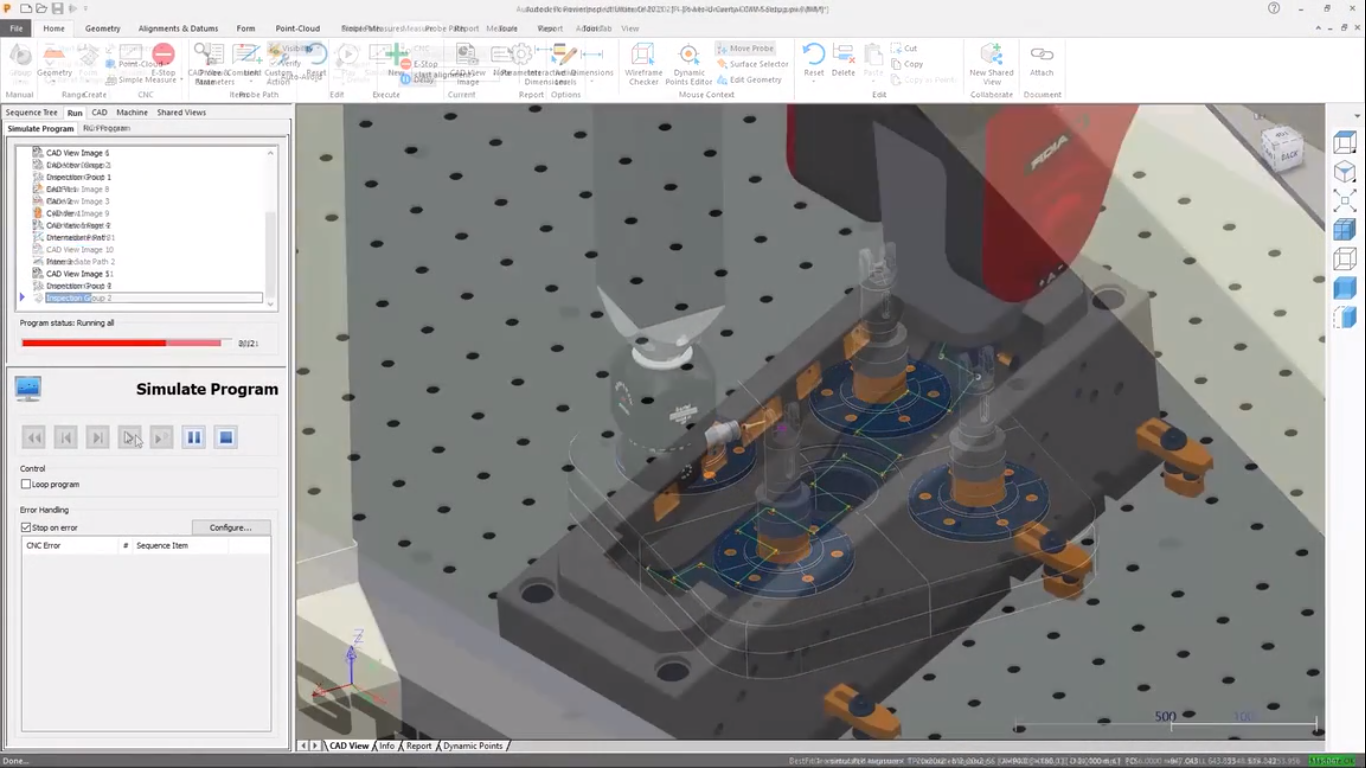This screenshot has height=768, width=1366.
Task: Open the Alignments & Datums ribbon tab
Action: point(178,28)
